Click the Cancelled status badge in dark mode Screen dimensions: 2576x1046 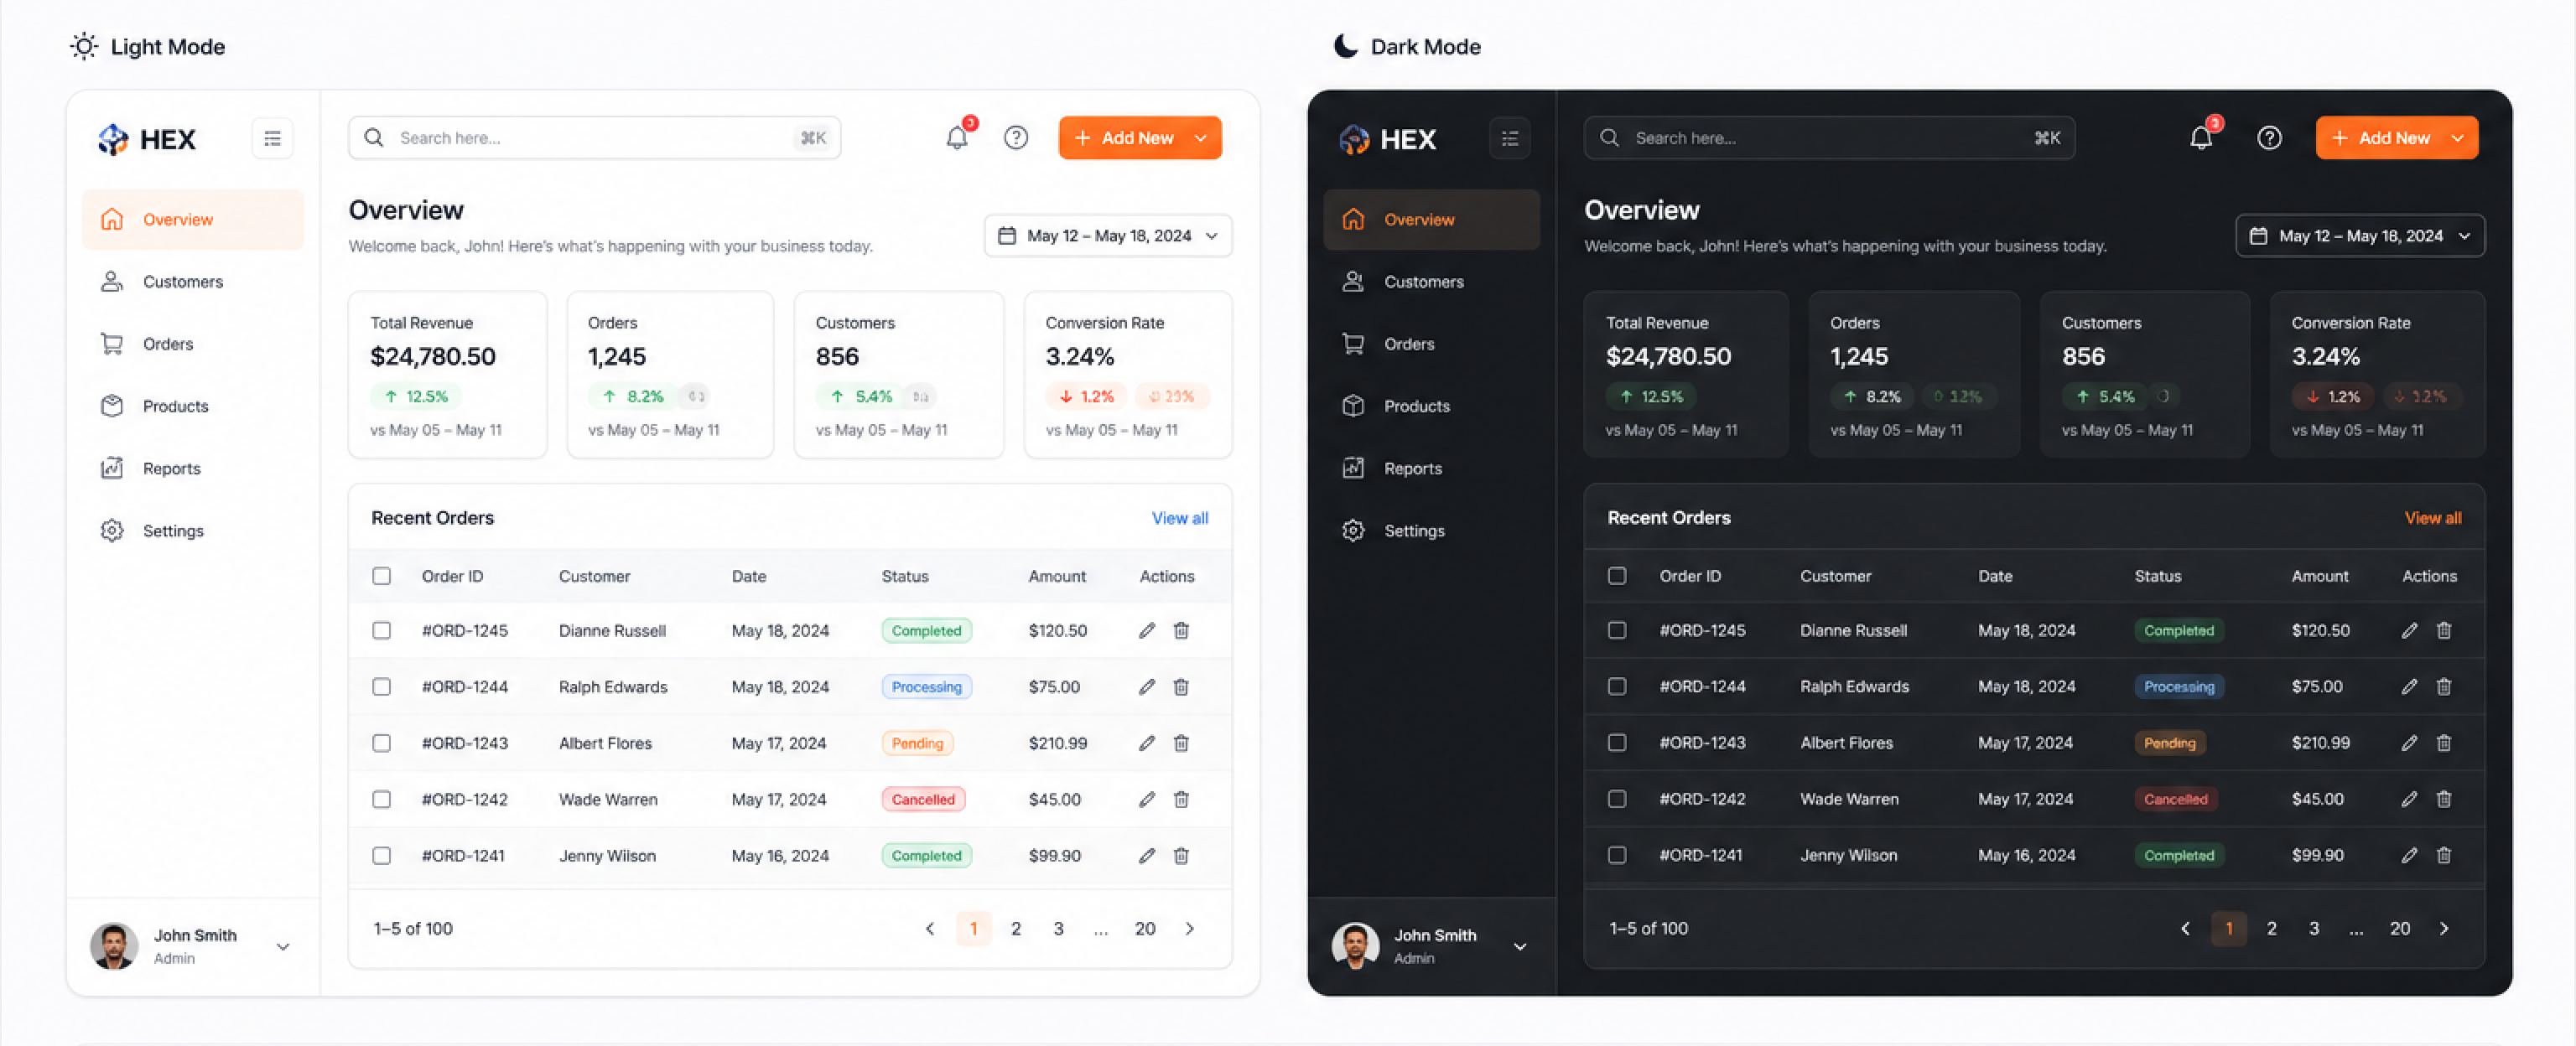point(2175,799)
